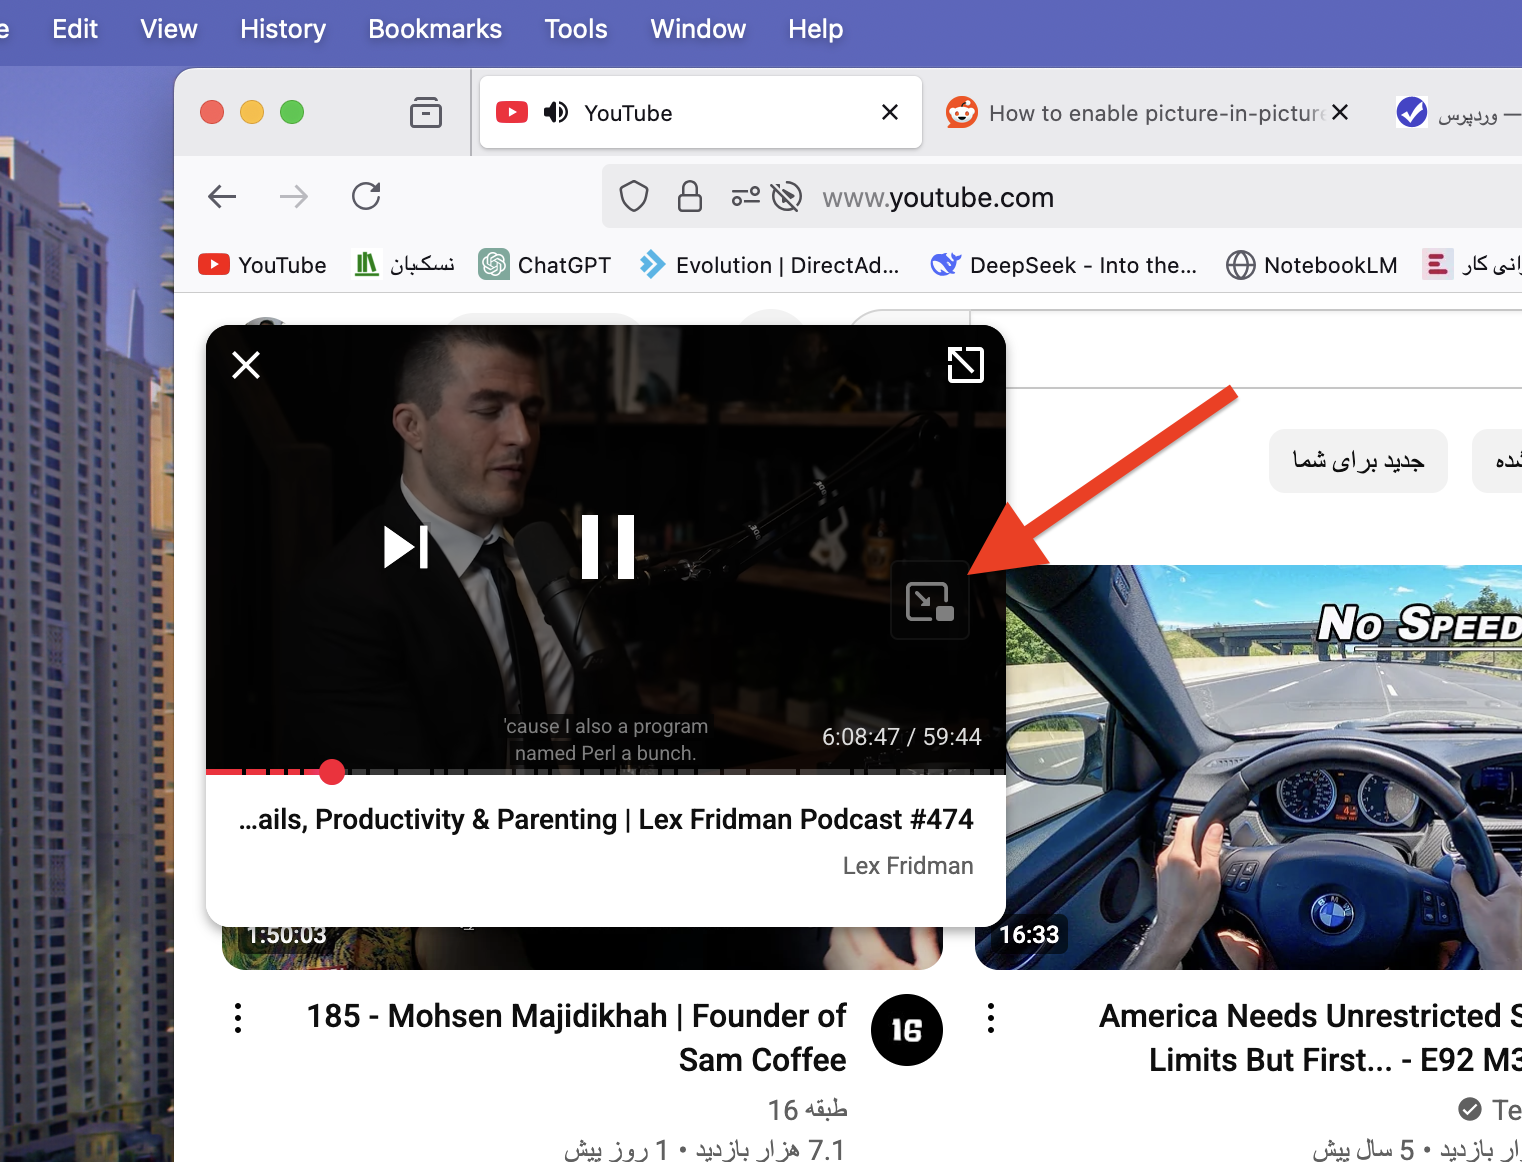Image resolution: width=1522 pixels, height=1162 pixels.
Task: Close the YouTube miniplayer
Action: pos(246,365)
